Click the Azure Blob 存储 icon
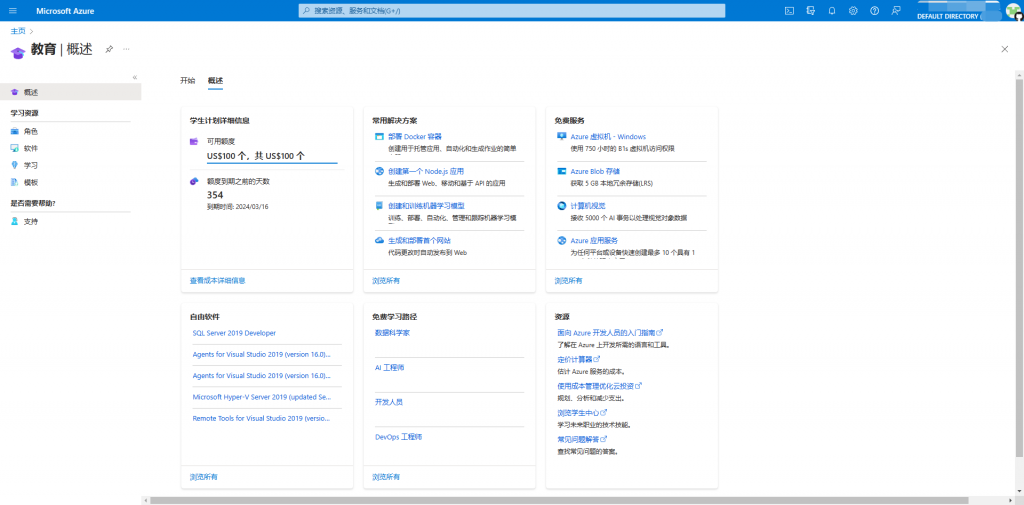Viewport: 1024px width, 505px height. pyautogui.click(x=561, y=171)
